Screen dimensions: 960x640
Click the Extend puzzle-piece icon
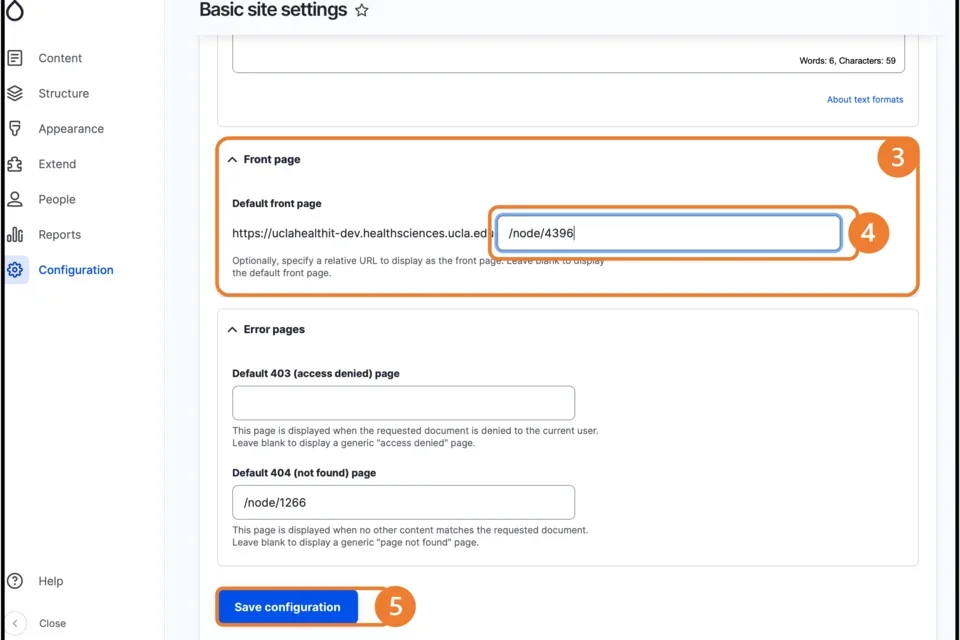16,164
